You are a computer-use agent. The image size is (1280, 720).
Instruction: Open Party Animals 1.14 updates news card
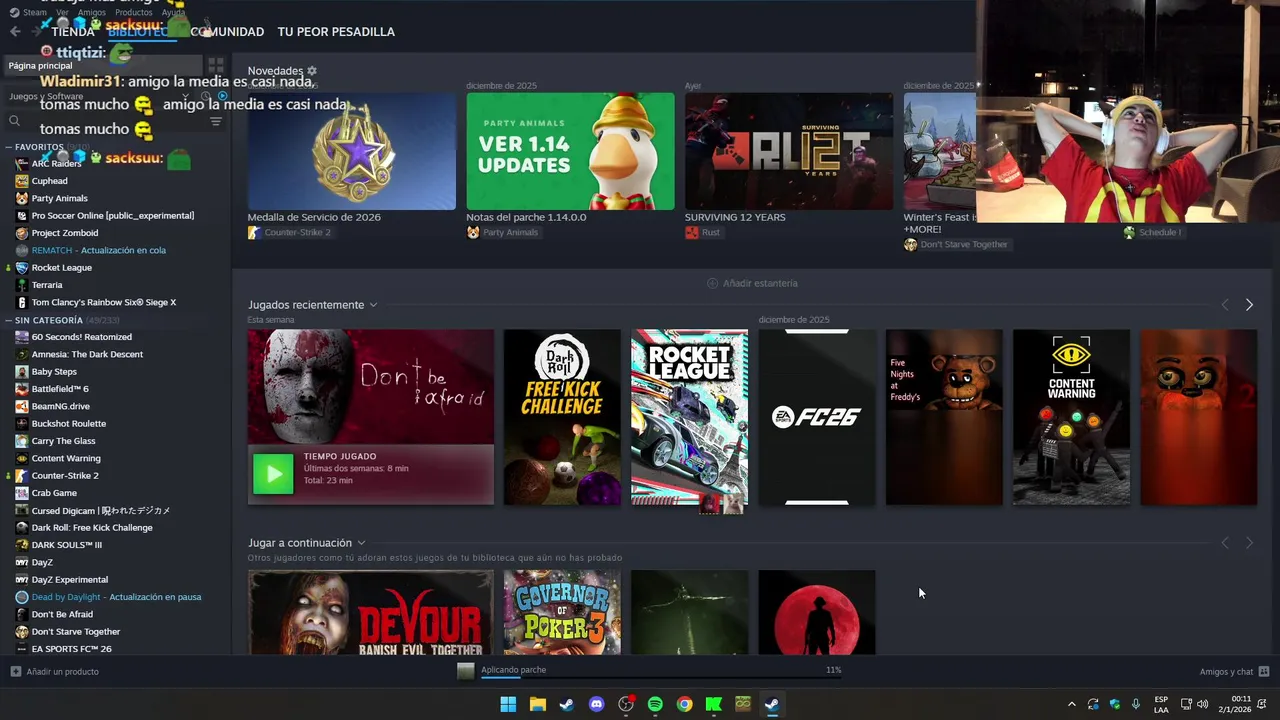point(570,151)
